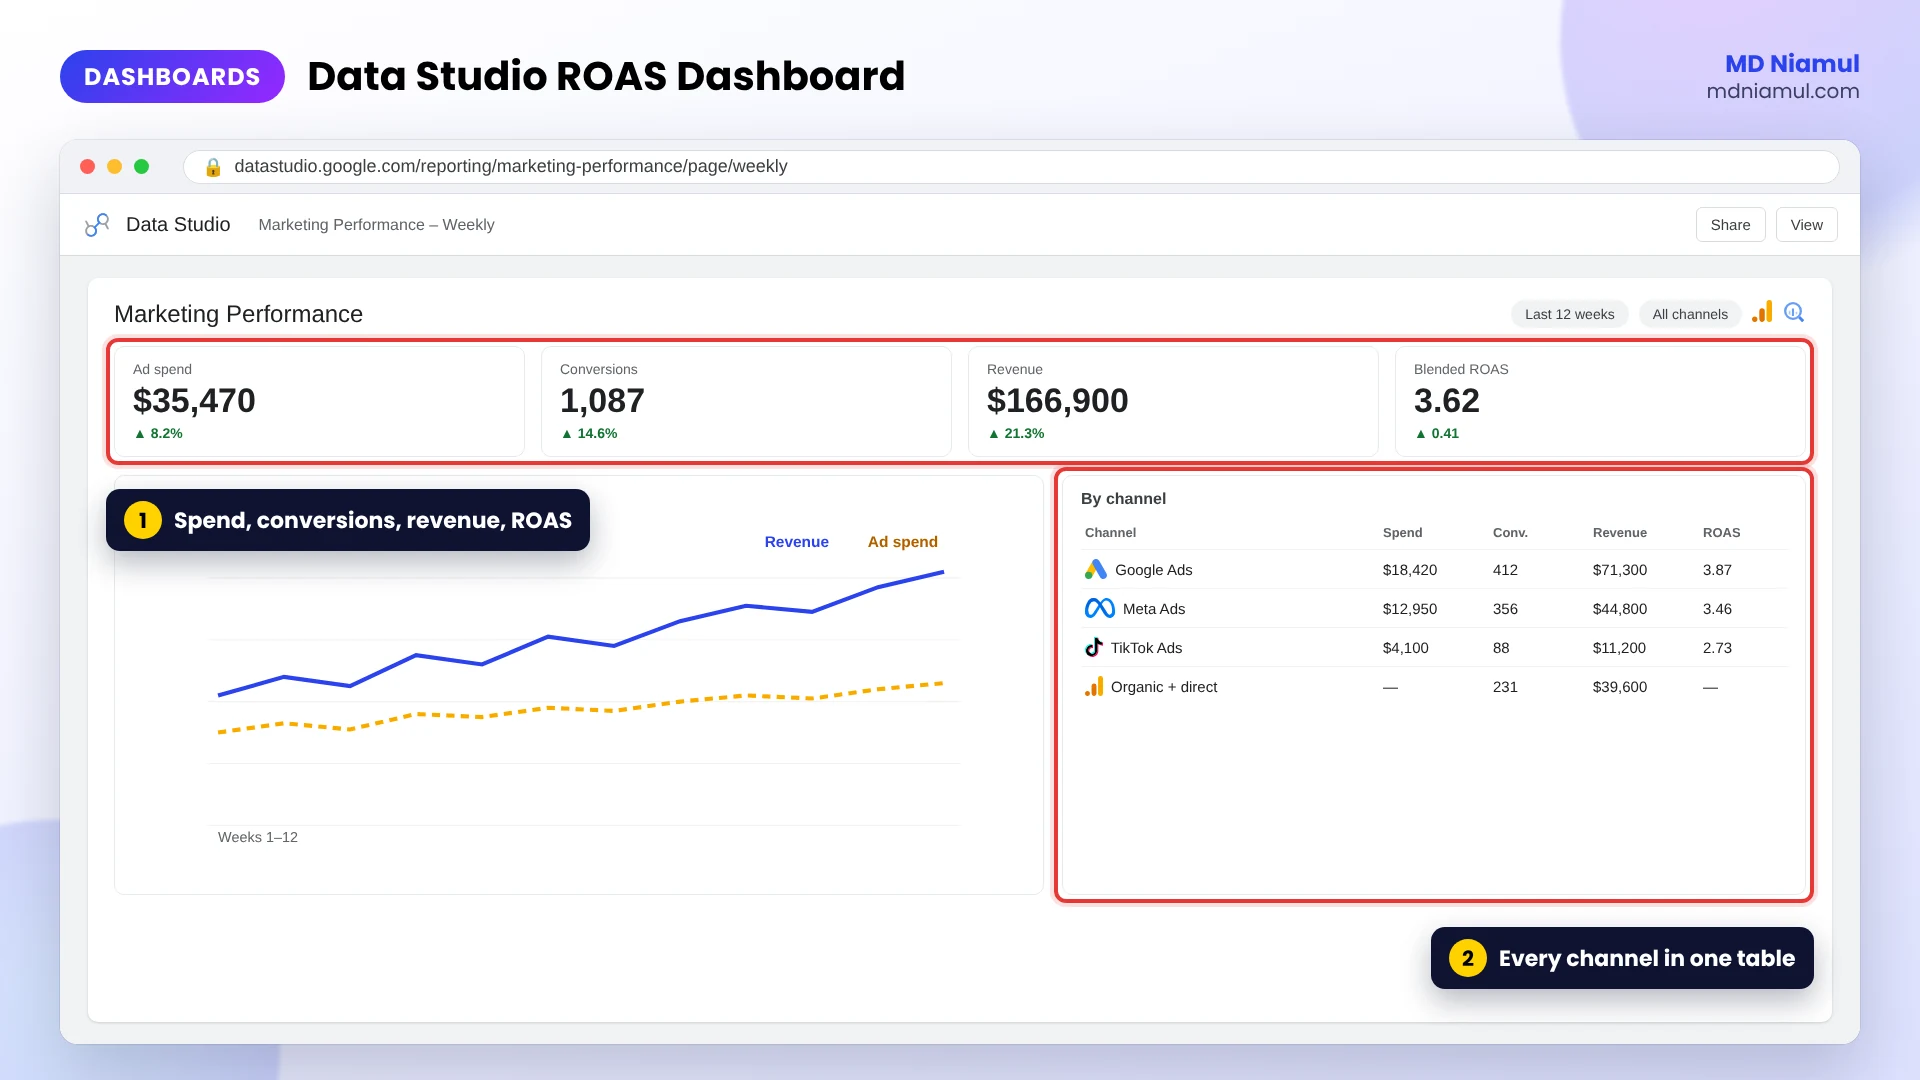Click Meta Ads conversions 356 cell

coord(1505,609)
